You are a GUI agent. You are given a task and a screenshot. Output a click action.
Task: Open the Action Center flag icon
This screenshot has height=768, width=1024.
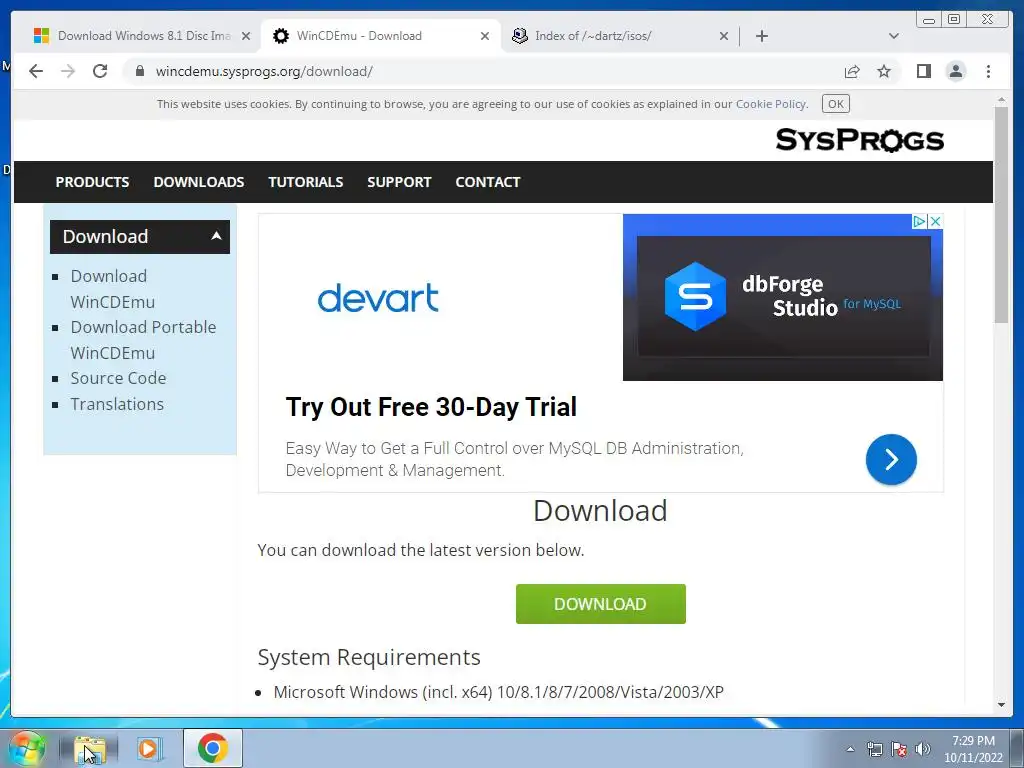pos(899,749)
